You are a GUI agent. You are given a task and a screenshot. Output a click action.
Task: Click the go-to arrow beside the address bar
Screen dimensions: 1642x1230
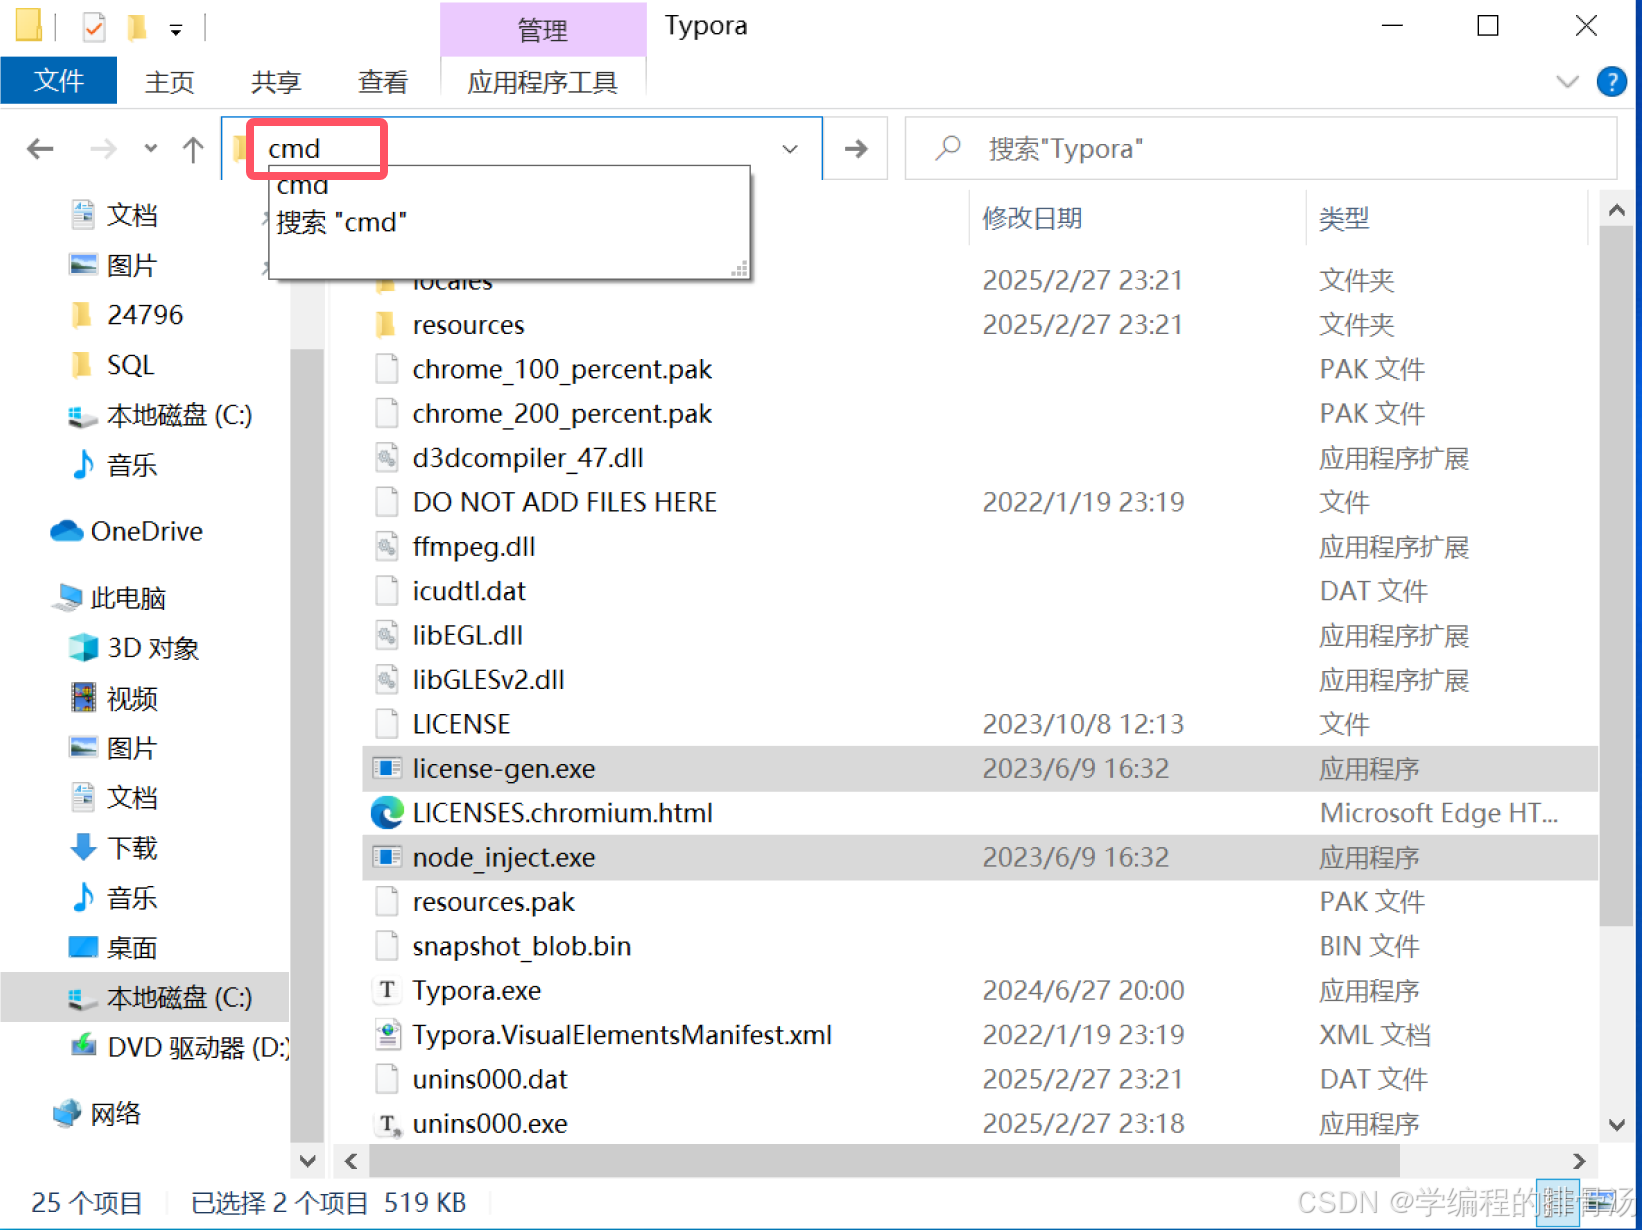855,148
